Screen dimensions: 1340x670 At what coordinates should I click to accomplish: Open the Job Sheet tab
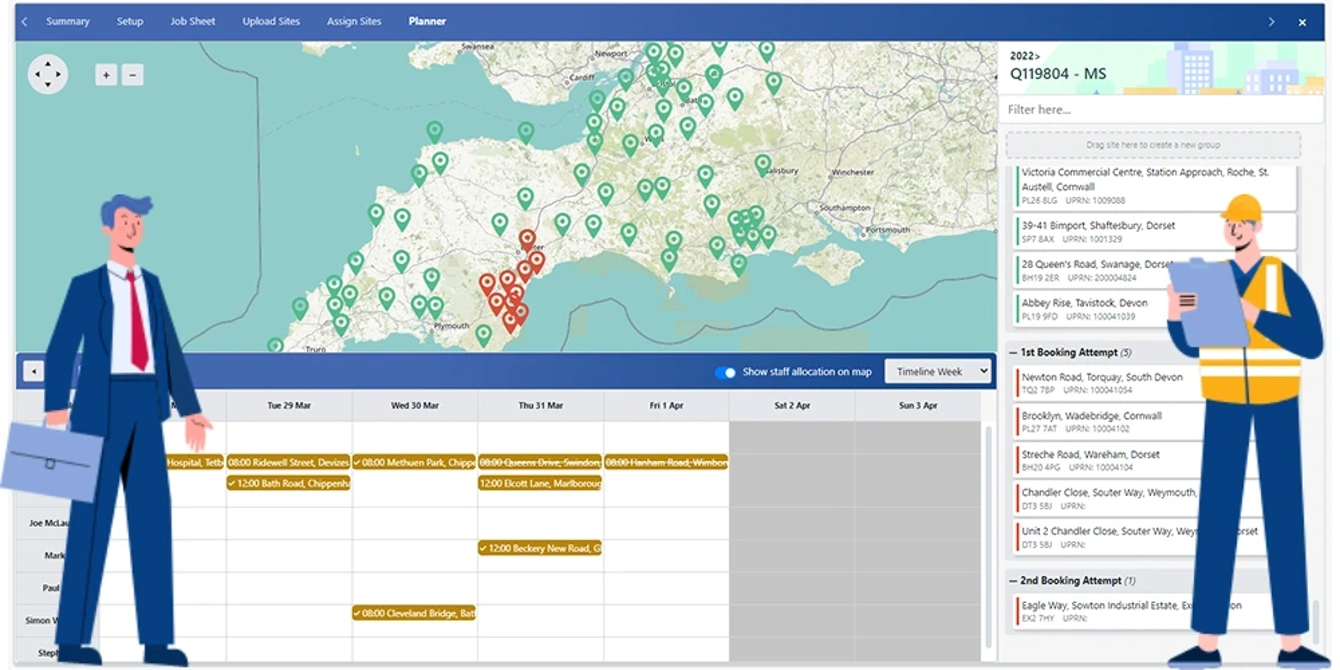(x=192, y=20)
